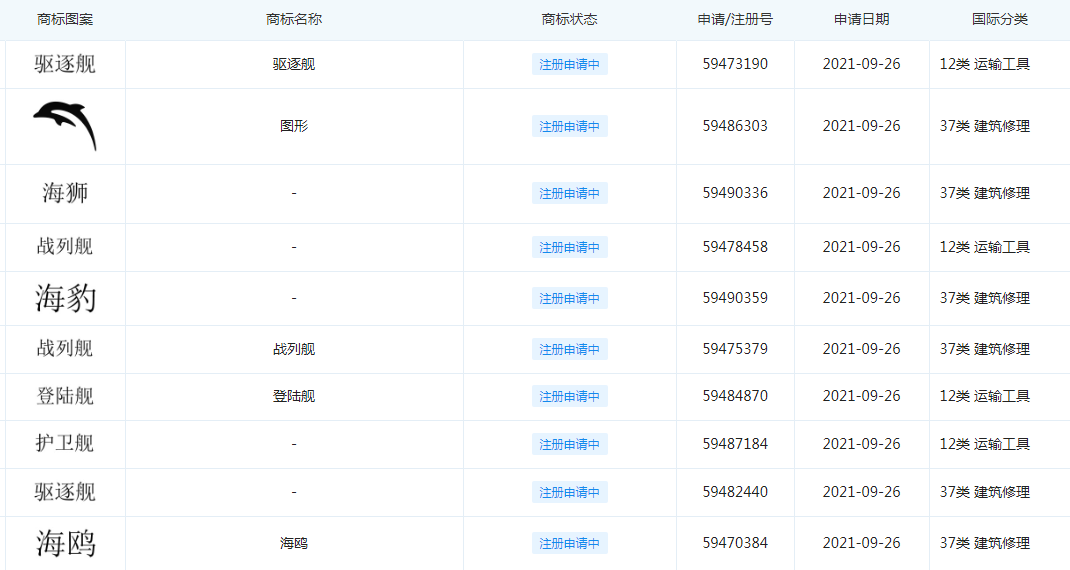Click the 注册申请中 badge for 59486303
Image resolution: width=1070 pixels, height=570 pixels.
click(570, 126)
